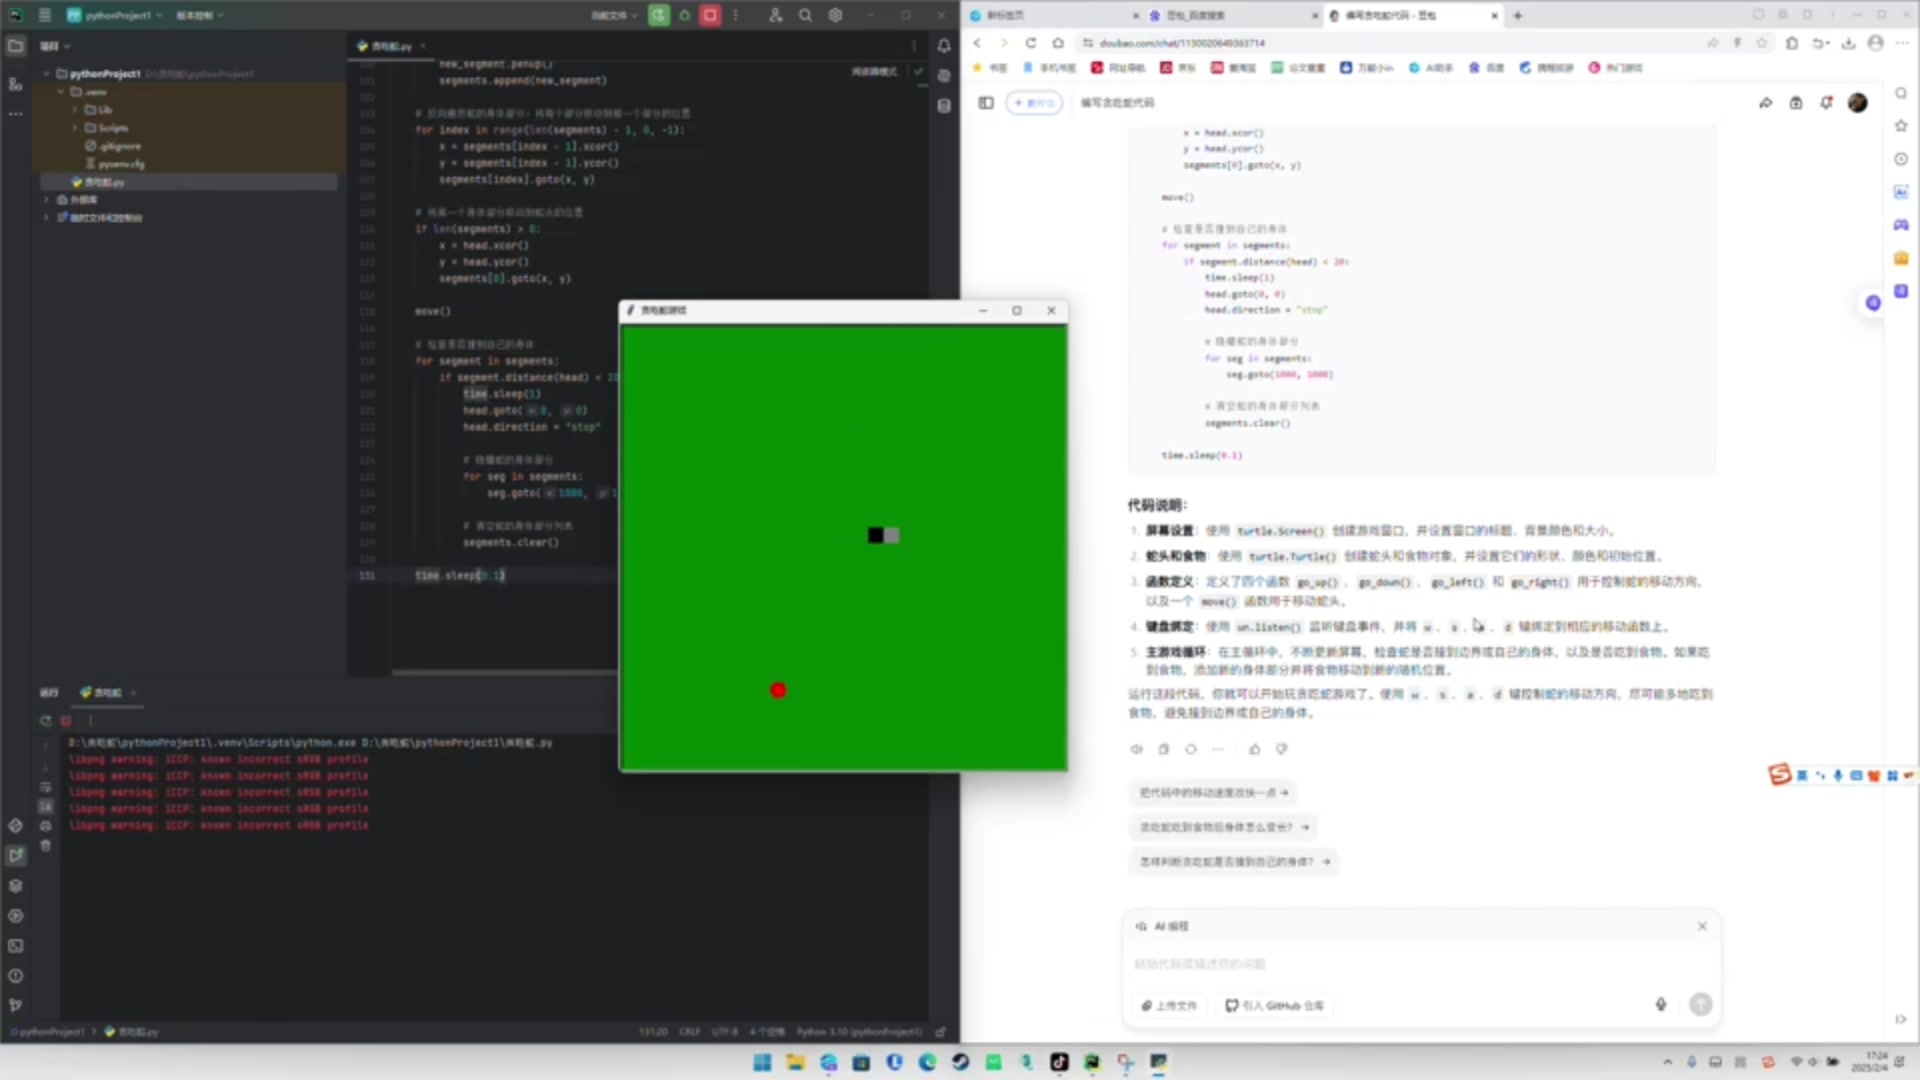Run the Python script with the green run icon
1920x1080 pixels.
point(658,15)
